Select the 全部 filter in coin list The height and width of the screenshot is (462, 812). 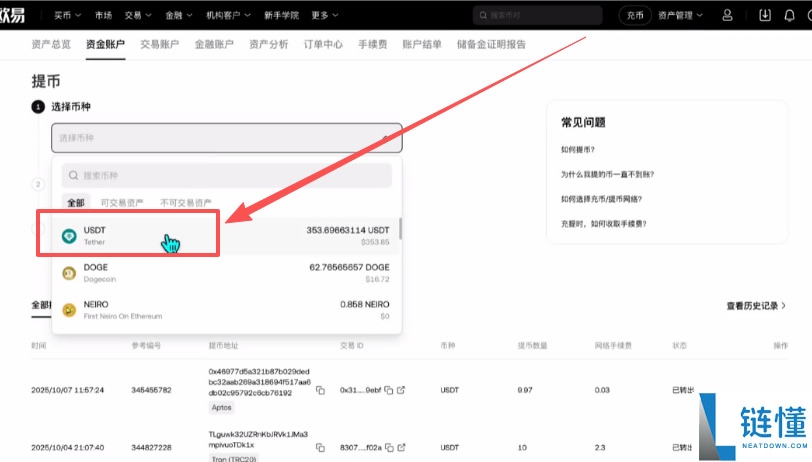(76, 203)
